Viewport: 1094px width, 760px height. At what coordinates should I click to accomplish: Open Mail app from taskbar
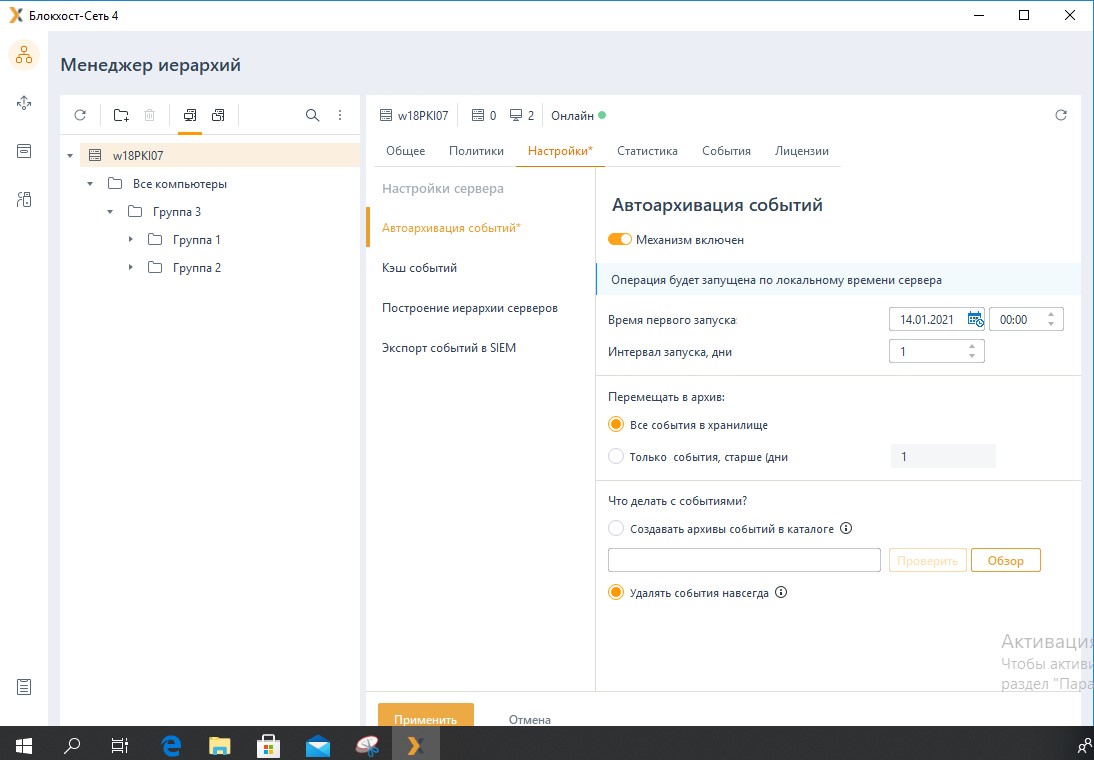317,746
